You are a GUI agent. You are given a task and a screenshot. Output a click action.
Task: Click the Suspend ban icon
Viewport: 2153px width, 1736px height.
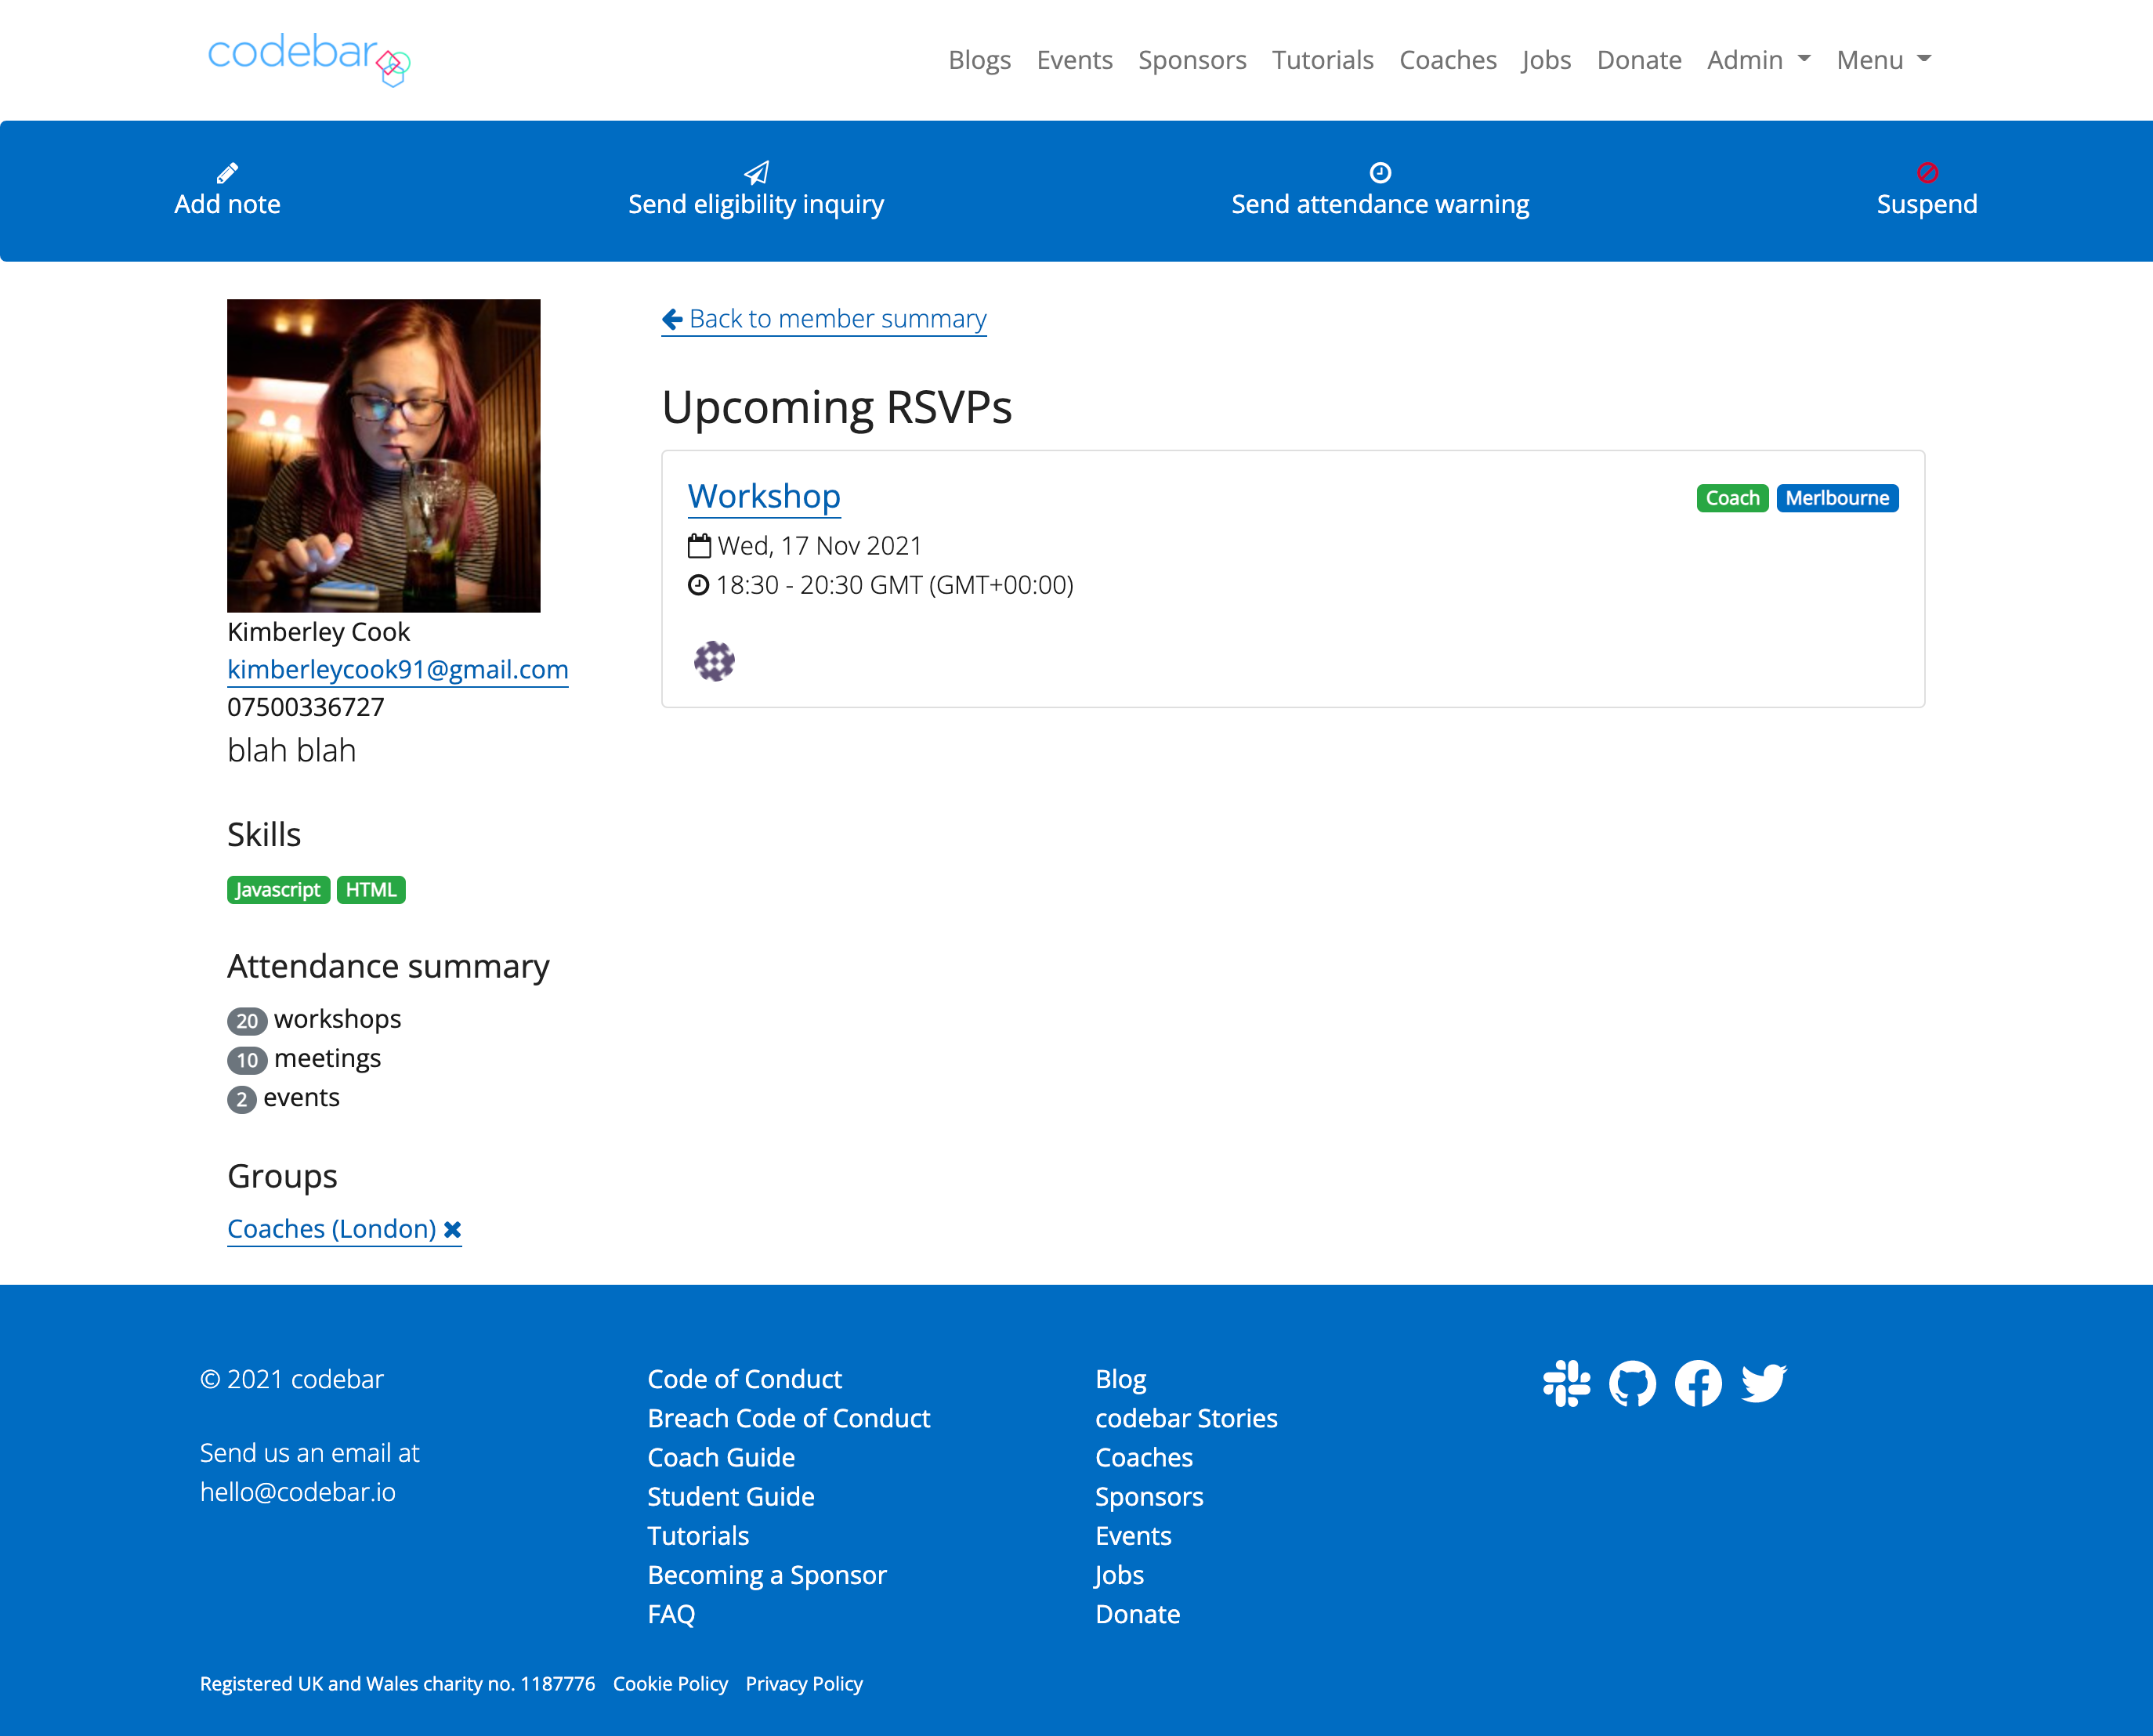point(1927,173)
